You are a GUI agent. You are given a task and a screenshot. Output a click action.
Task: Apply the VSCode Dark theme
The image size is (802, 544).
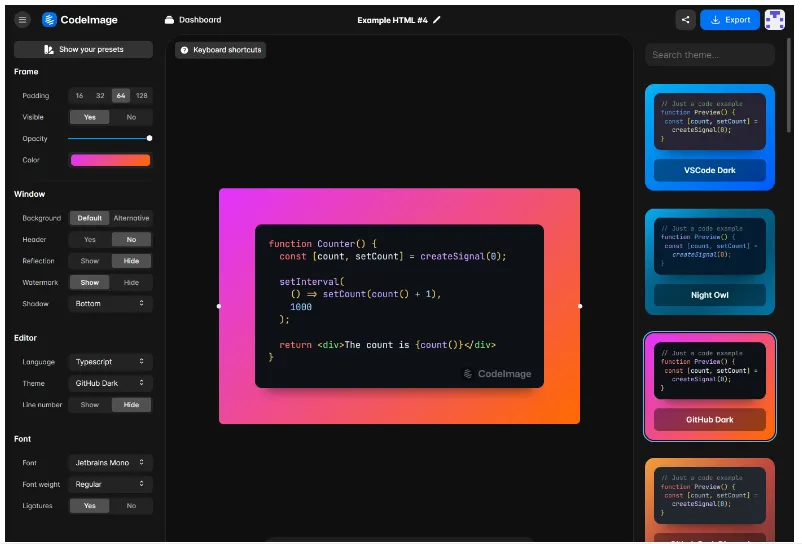pos(709,170)
